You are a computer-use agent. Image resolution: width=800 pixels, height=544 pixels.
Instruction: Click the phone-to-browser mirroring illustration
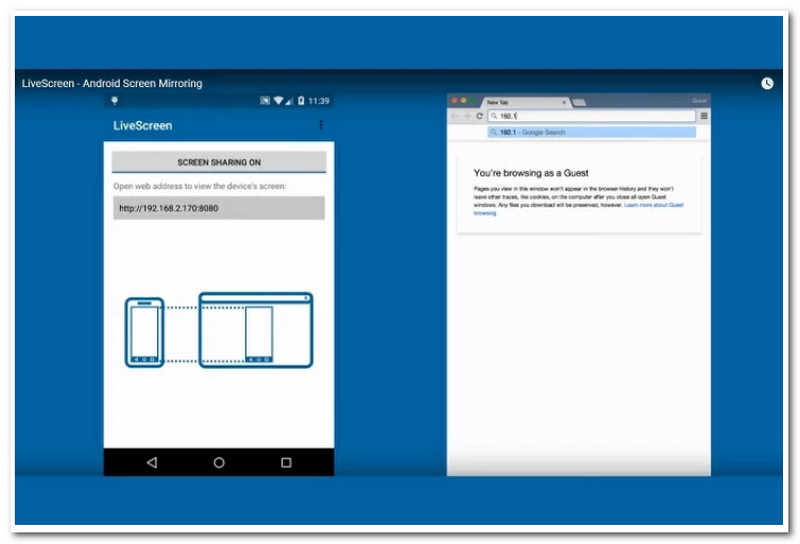point(219,330)
